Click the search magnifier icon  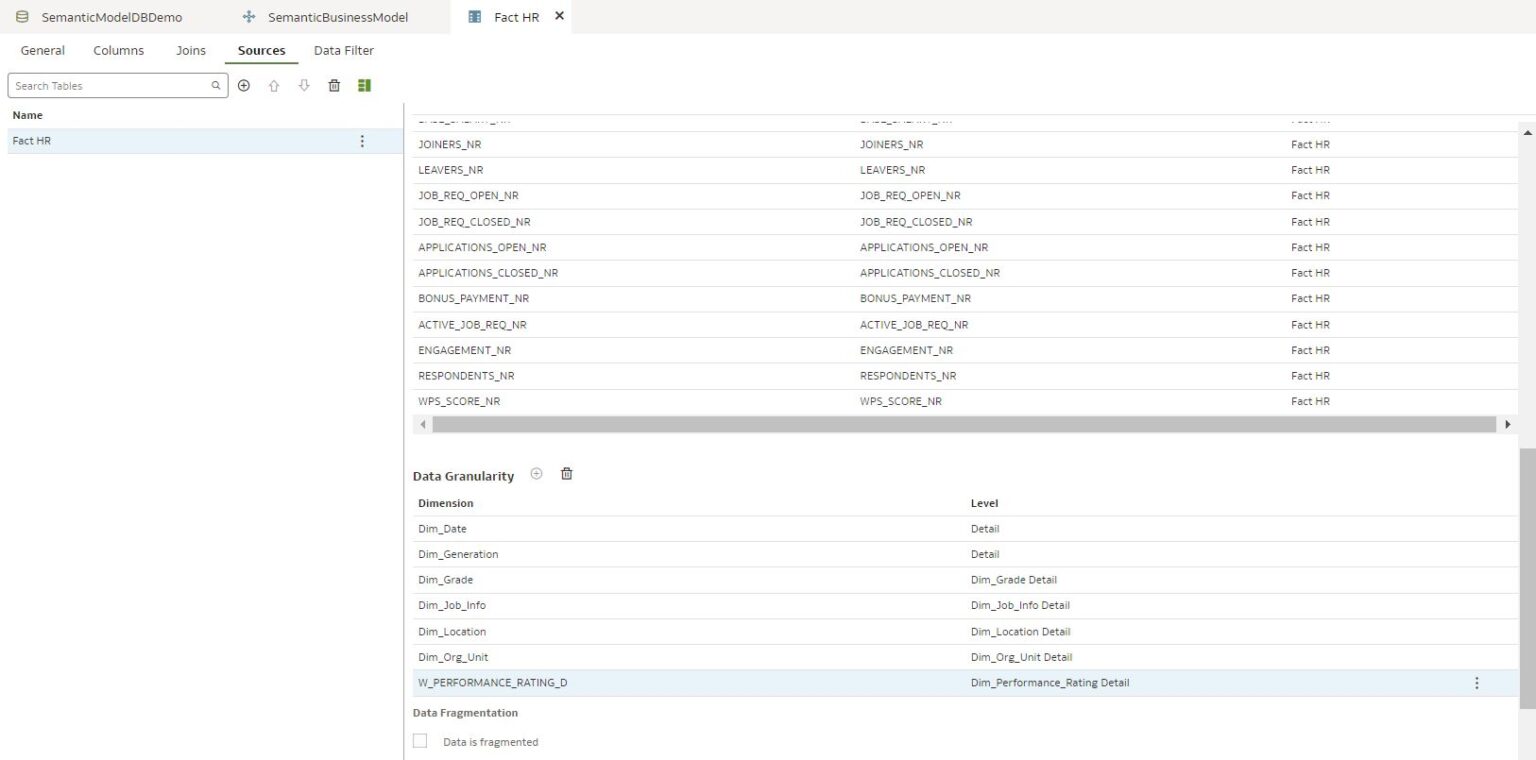[x=216, y=86]
